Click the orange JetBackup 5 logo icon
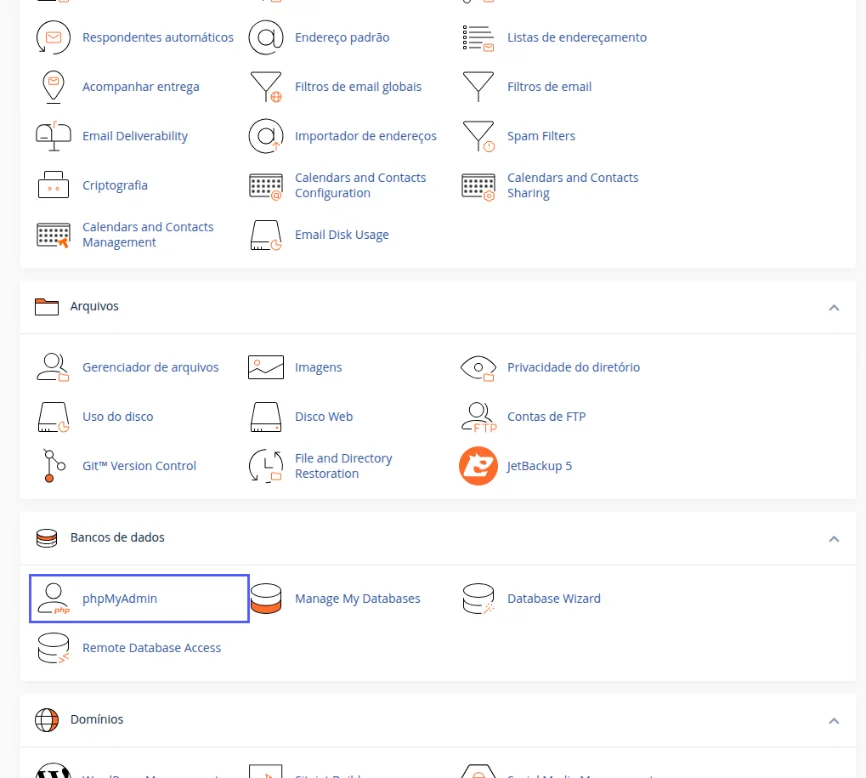Screen dimensions: 866x778 tap(478, 466)
